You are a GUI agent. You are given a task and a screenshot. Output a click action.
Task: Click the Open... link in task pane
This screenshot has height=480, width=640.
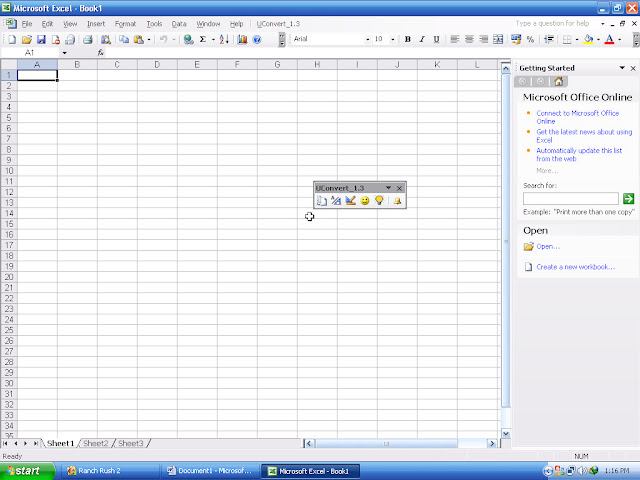548,247
